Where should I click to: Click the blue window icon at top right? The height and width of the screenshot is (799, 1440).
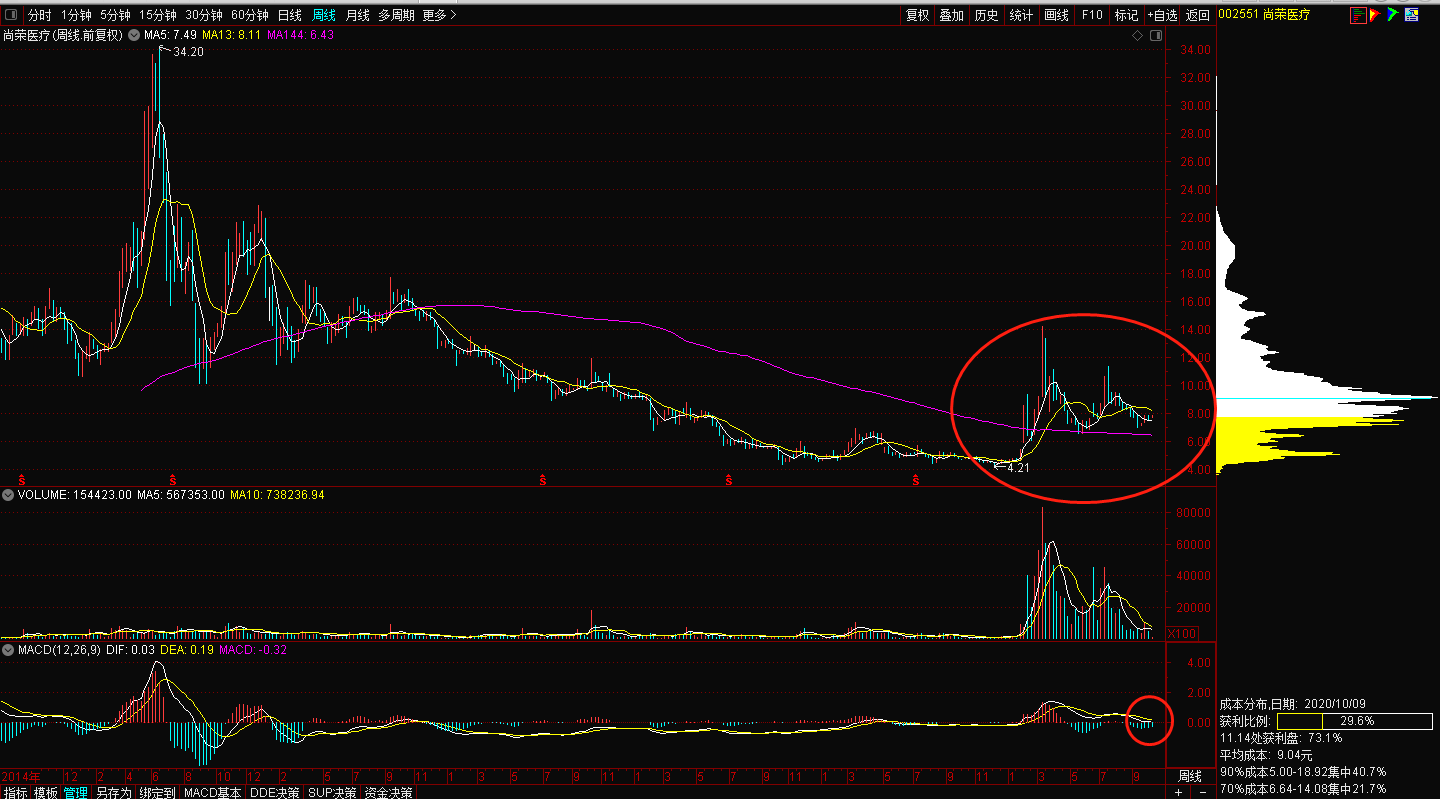coord(1411,15)
